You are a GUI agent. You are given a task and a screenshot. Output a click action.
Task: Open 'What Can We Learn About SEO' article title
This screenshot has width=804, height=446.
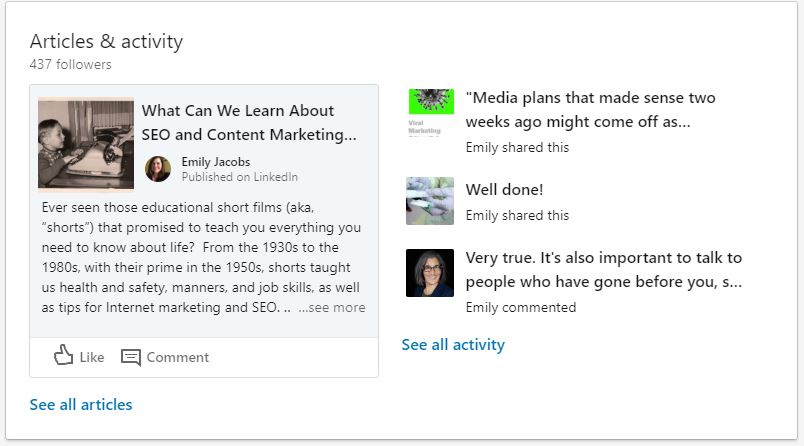(249, 123)
